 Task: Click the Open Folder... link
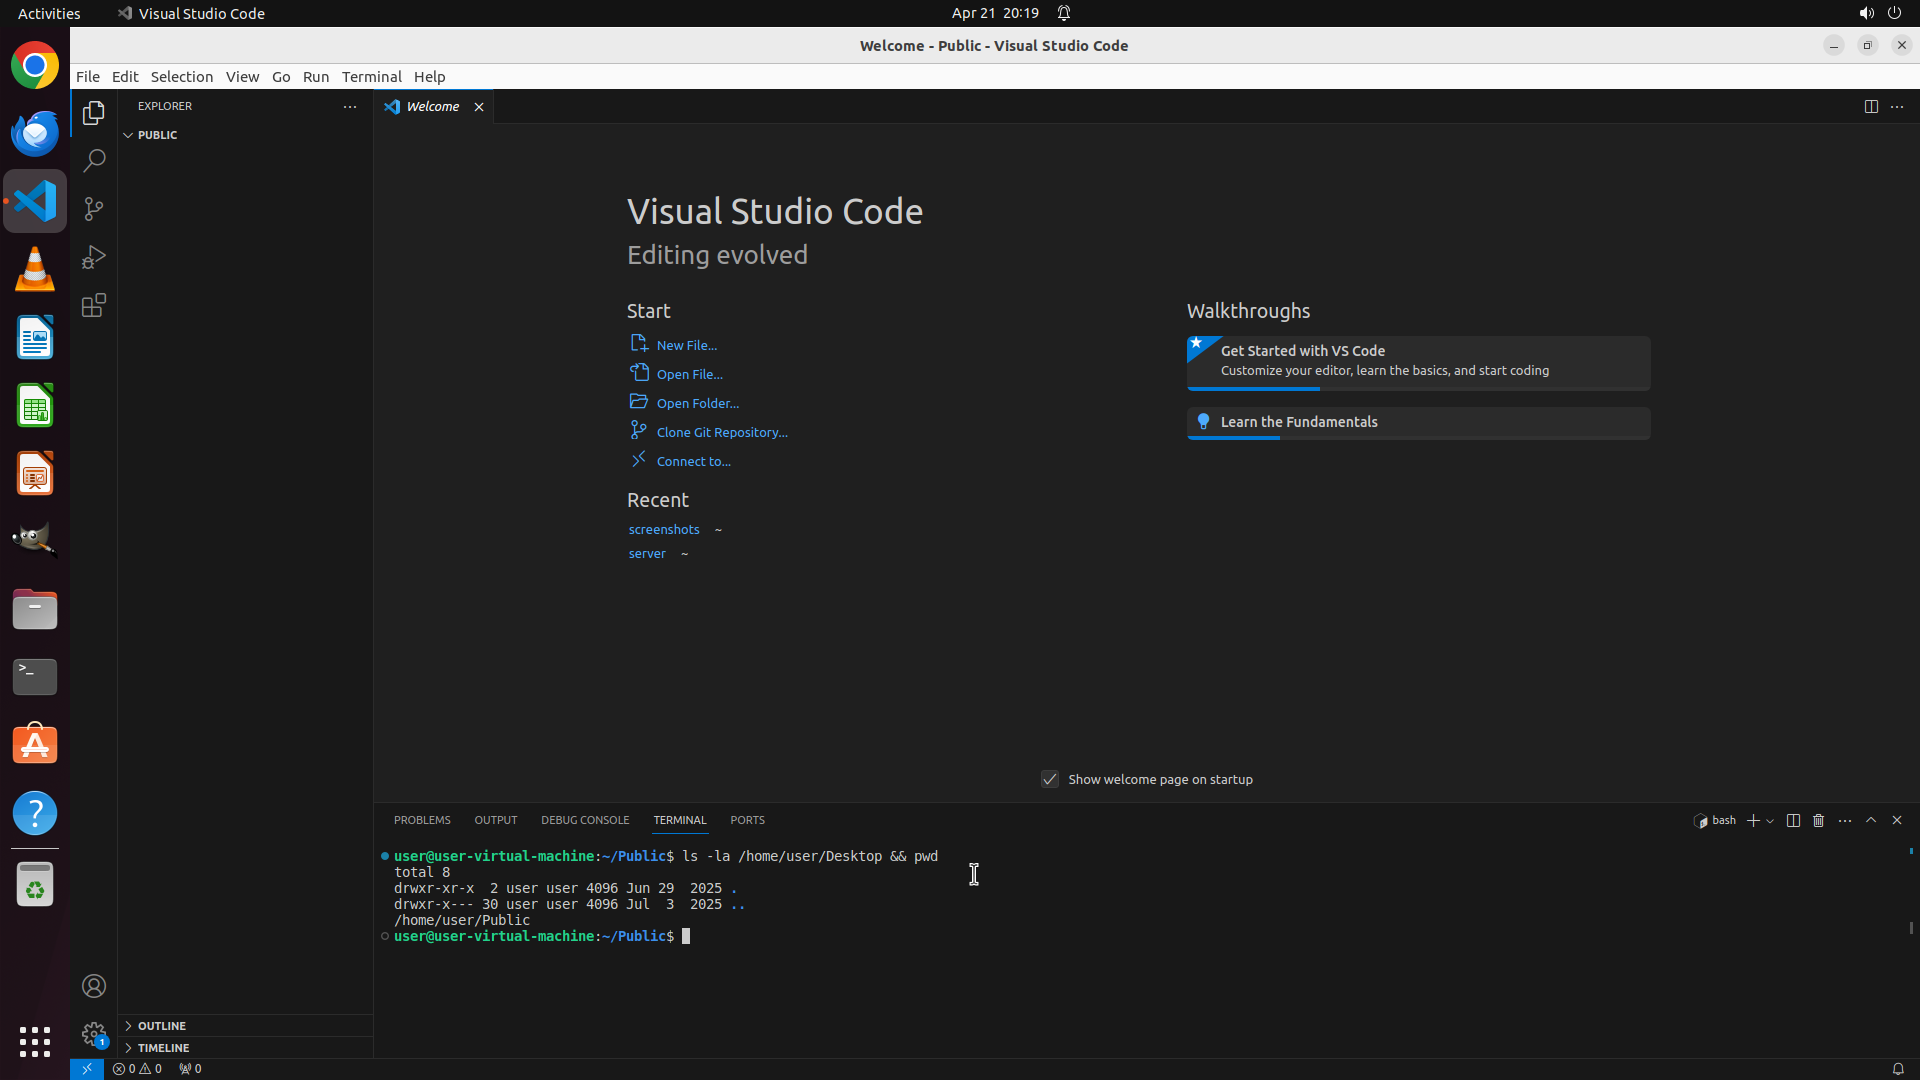[697, 403]
